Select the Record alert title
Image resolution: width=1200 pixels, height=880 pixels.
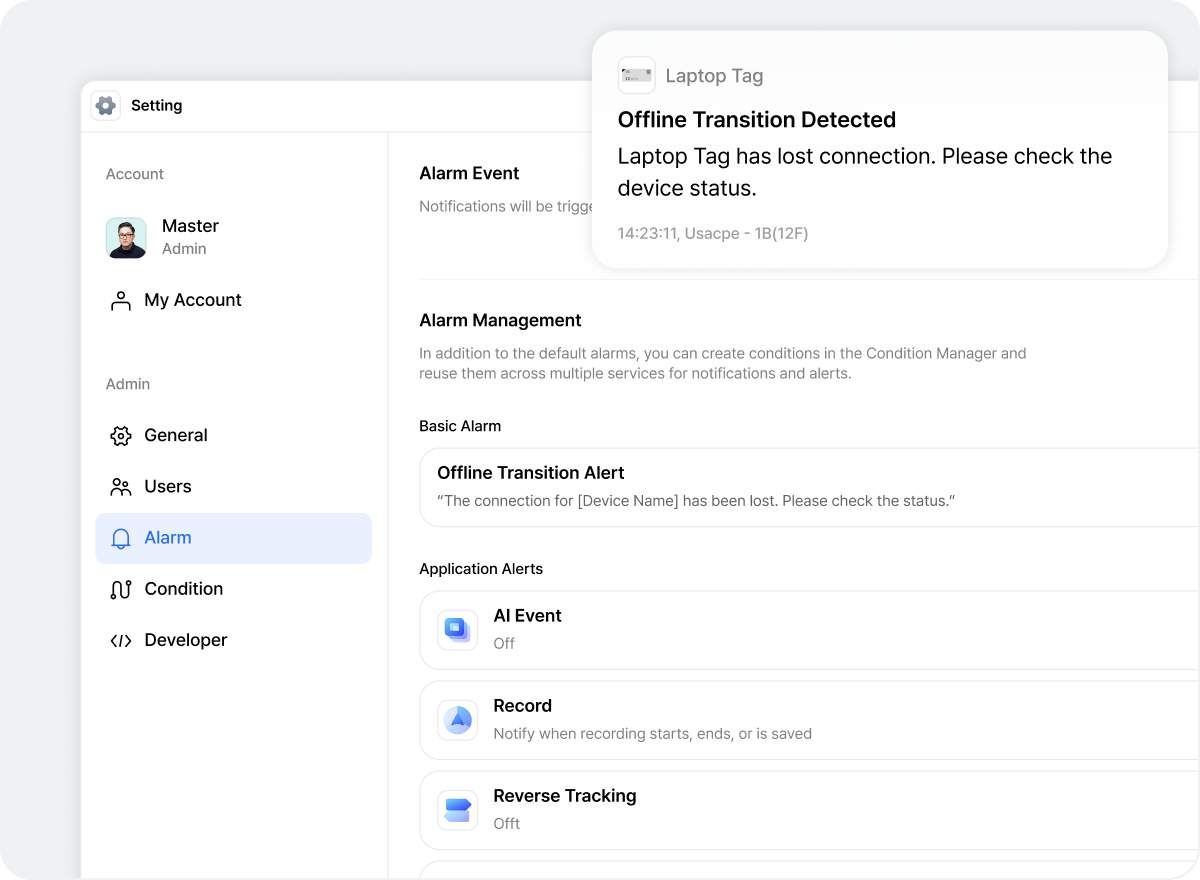(x=522, y=706)
